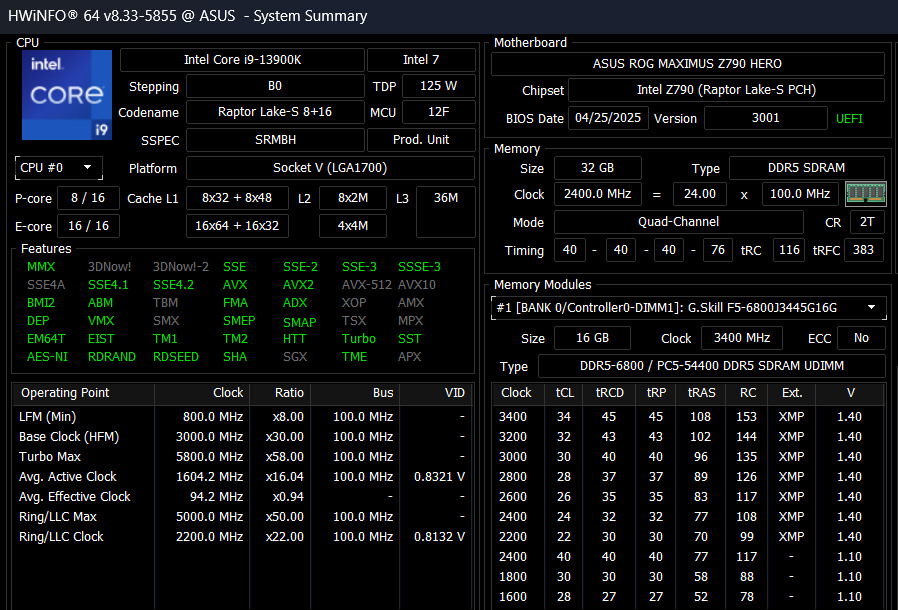Click the E-core 16 / 16 value
This screenshot has width=898, height=610.
coord(88,226)
